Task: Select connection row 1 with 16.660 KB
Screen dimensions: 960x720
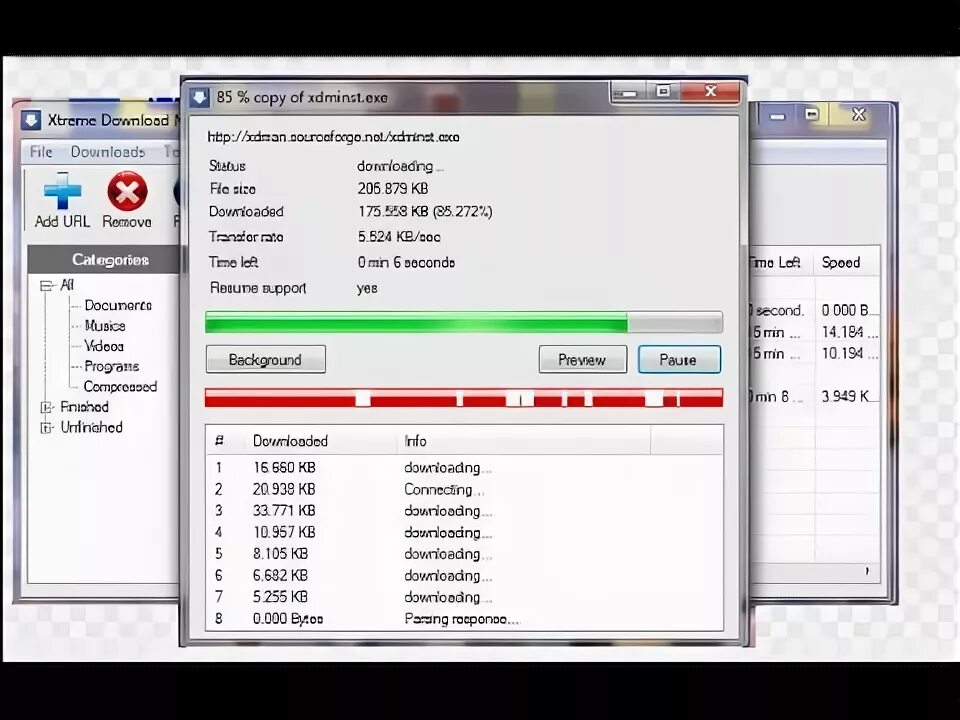Action: 464,468
